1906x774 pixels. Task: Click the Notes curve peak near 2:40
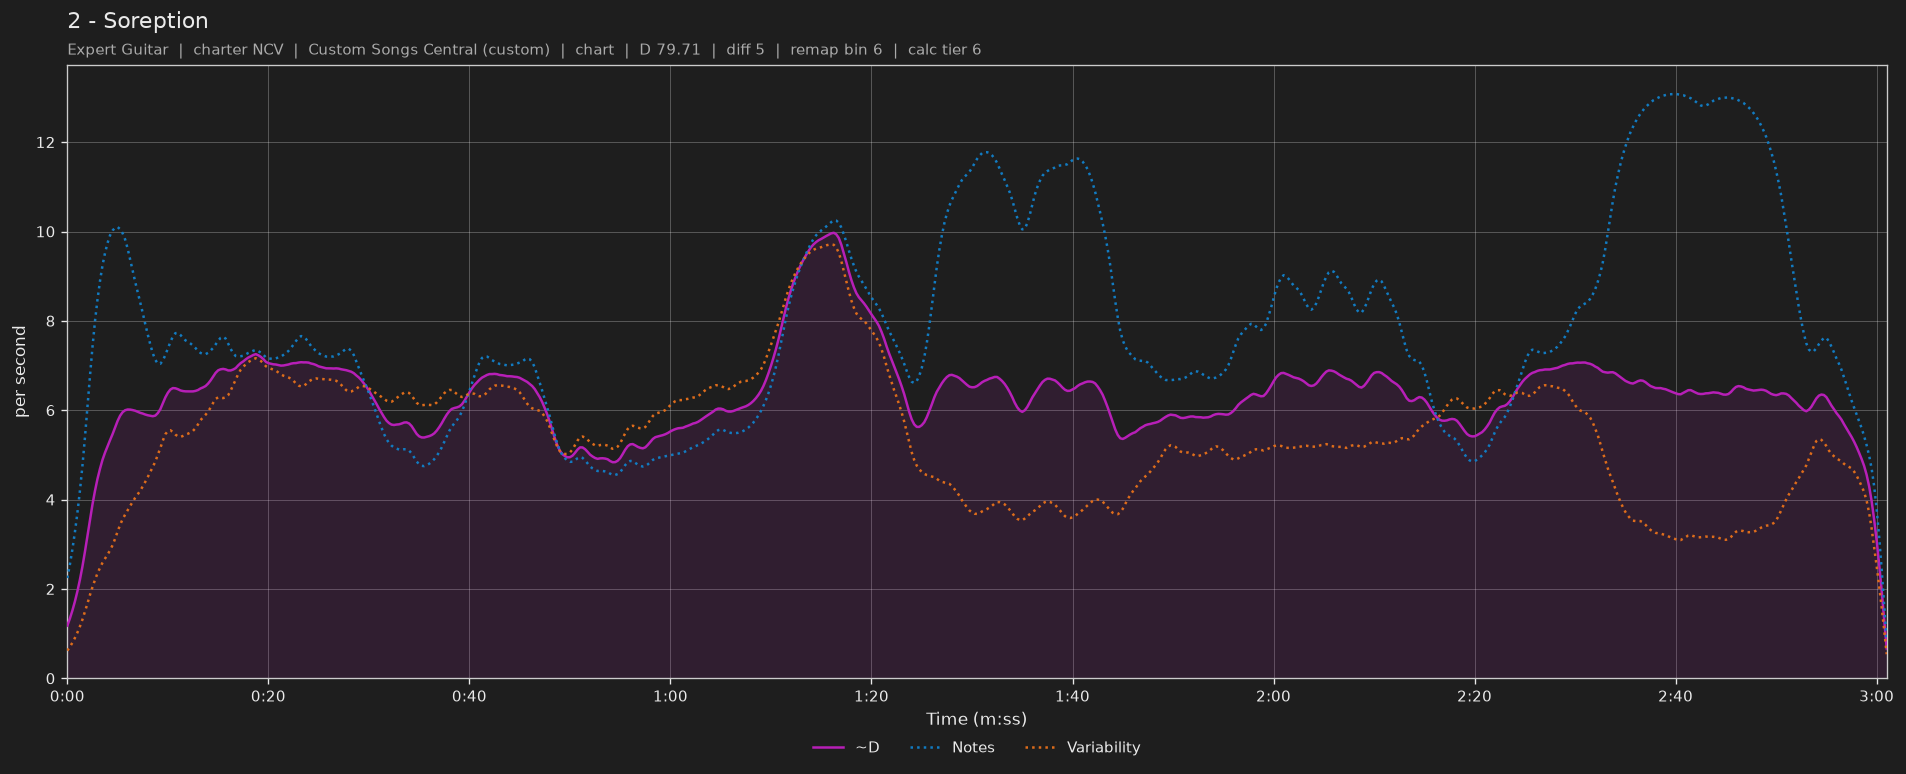(1673, 94)
